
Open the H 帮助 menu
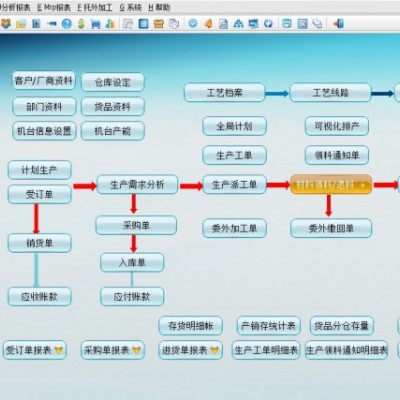click(x=159, y=7)
